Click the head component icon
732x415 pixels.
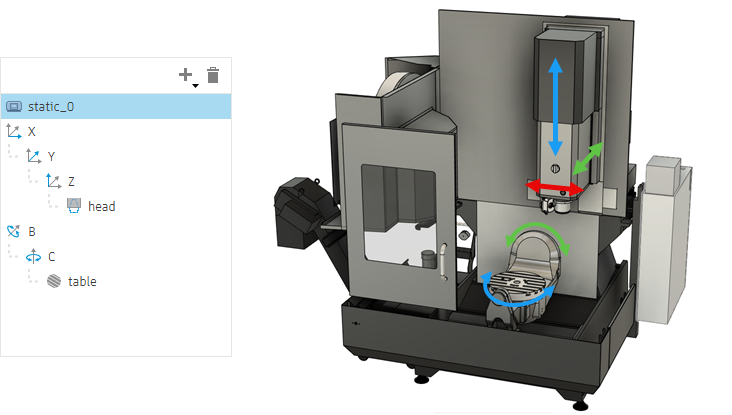point(74,206)
